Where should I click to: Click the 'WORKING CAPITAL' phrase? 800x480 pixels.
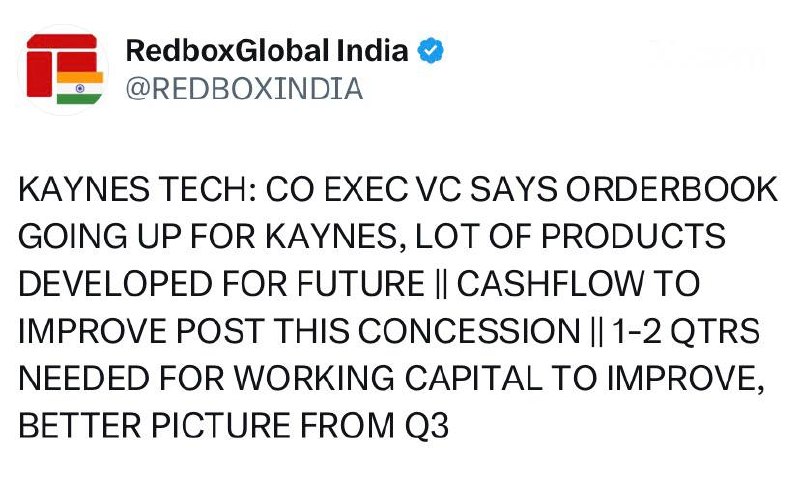coord(388,378)
